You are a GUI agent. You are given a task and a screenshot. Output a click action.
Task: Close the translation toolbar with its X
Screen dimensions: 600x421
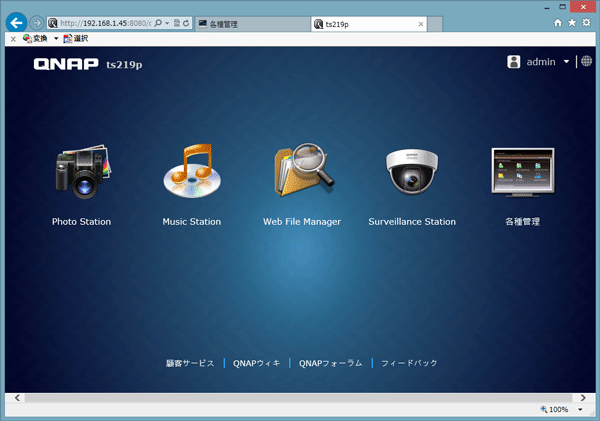click(13, 39)
